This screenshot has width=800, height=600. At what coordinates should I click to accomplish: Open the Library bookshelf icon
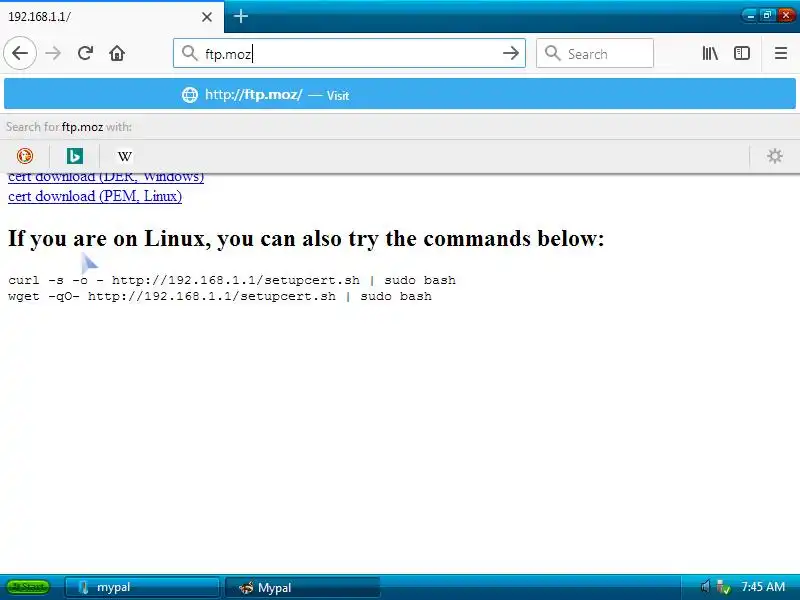tap(710, 53)
